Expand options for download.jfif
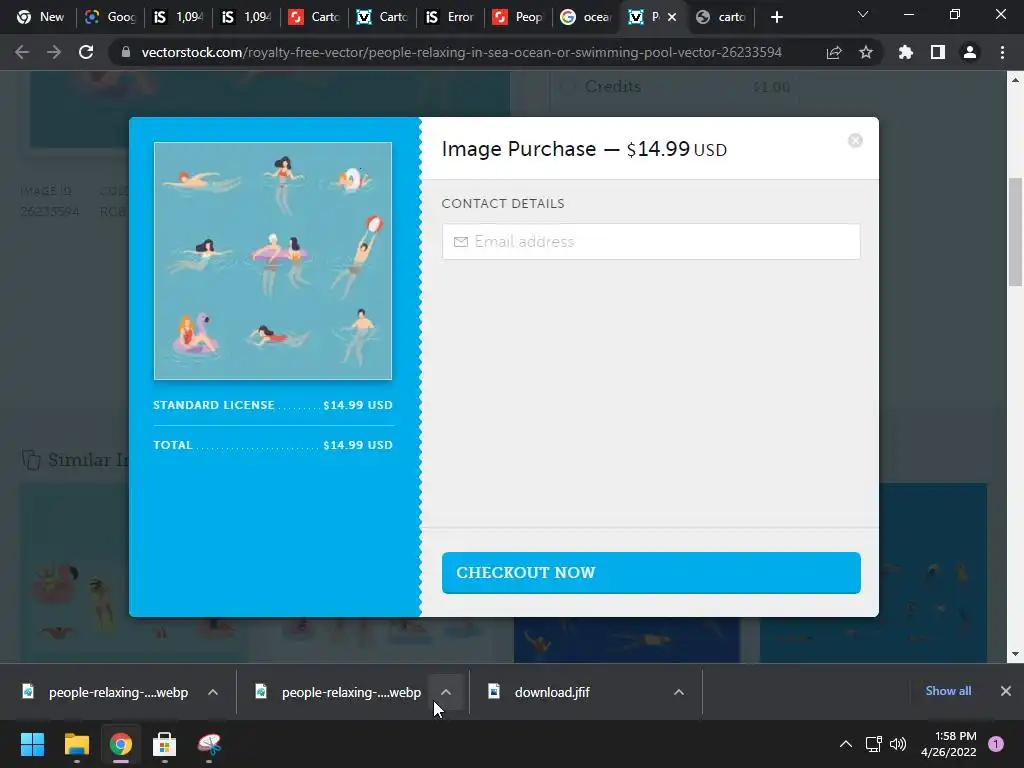 pyautogui.click(x=679, y=692)
